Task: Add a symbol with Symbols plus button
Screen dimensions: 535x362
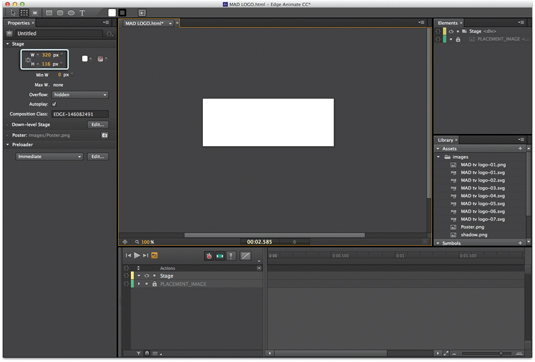Action: click(520, 243)
